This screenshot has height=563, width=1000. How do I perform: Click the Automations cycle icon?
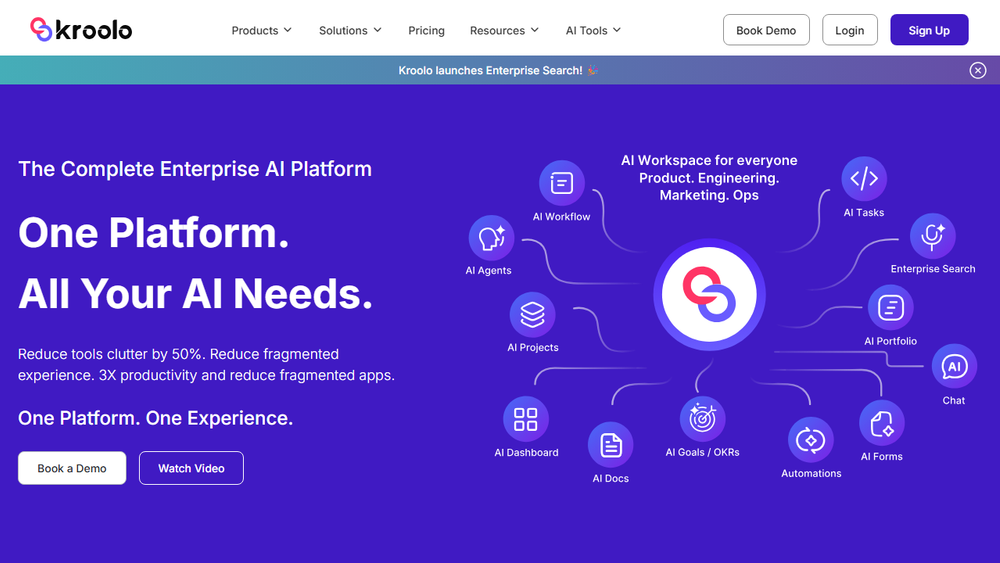(x=811, y=440)
